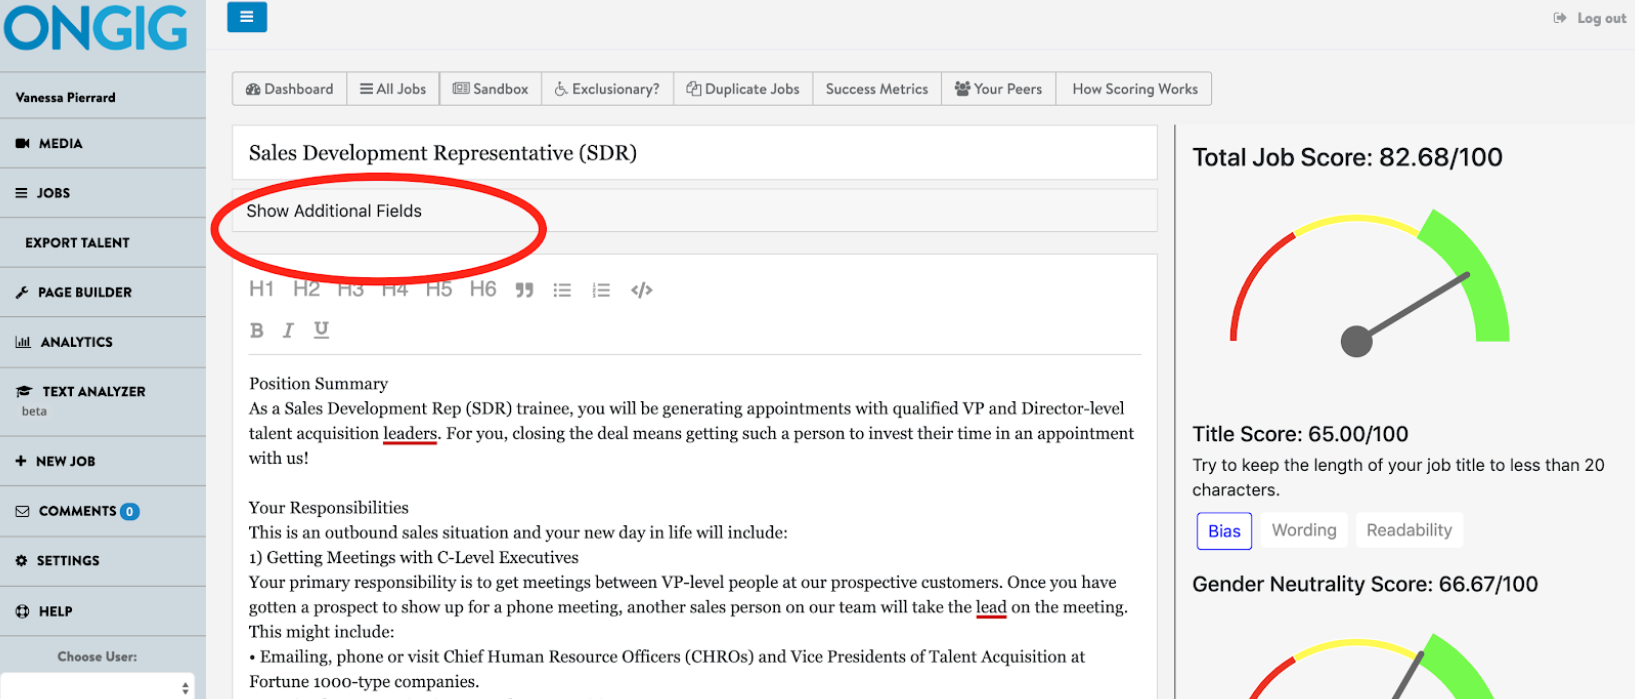Open Help in the sidebar

(x=103, y=611)
